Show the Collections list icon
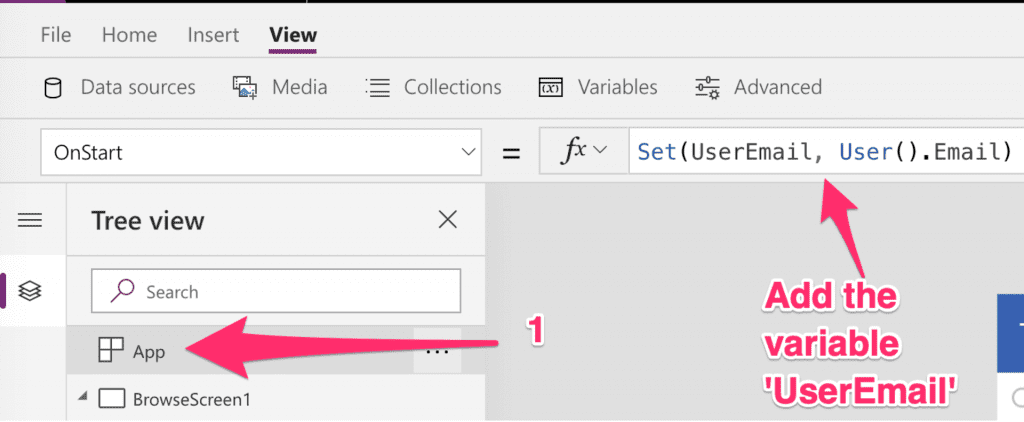The width and height of the screenshot is (1024, 422). [x=377, y=88]
